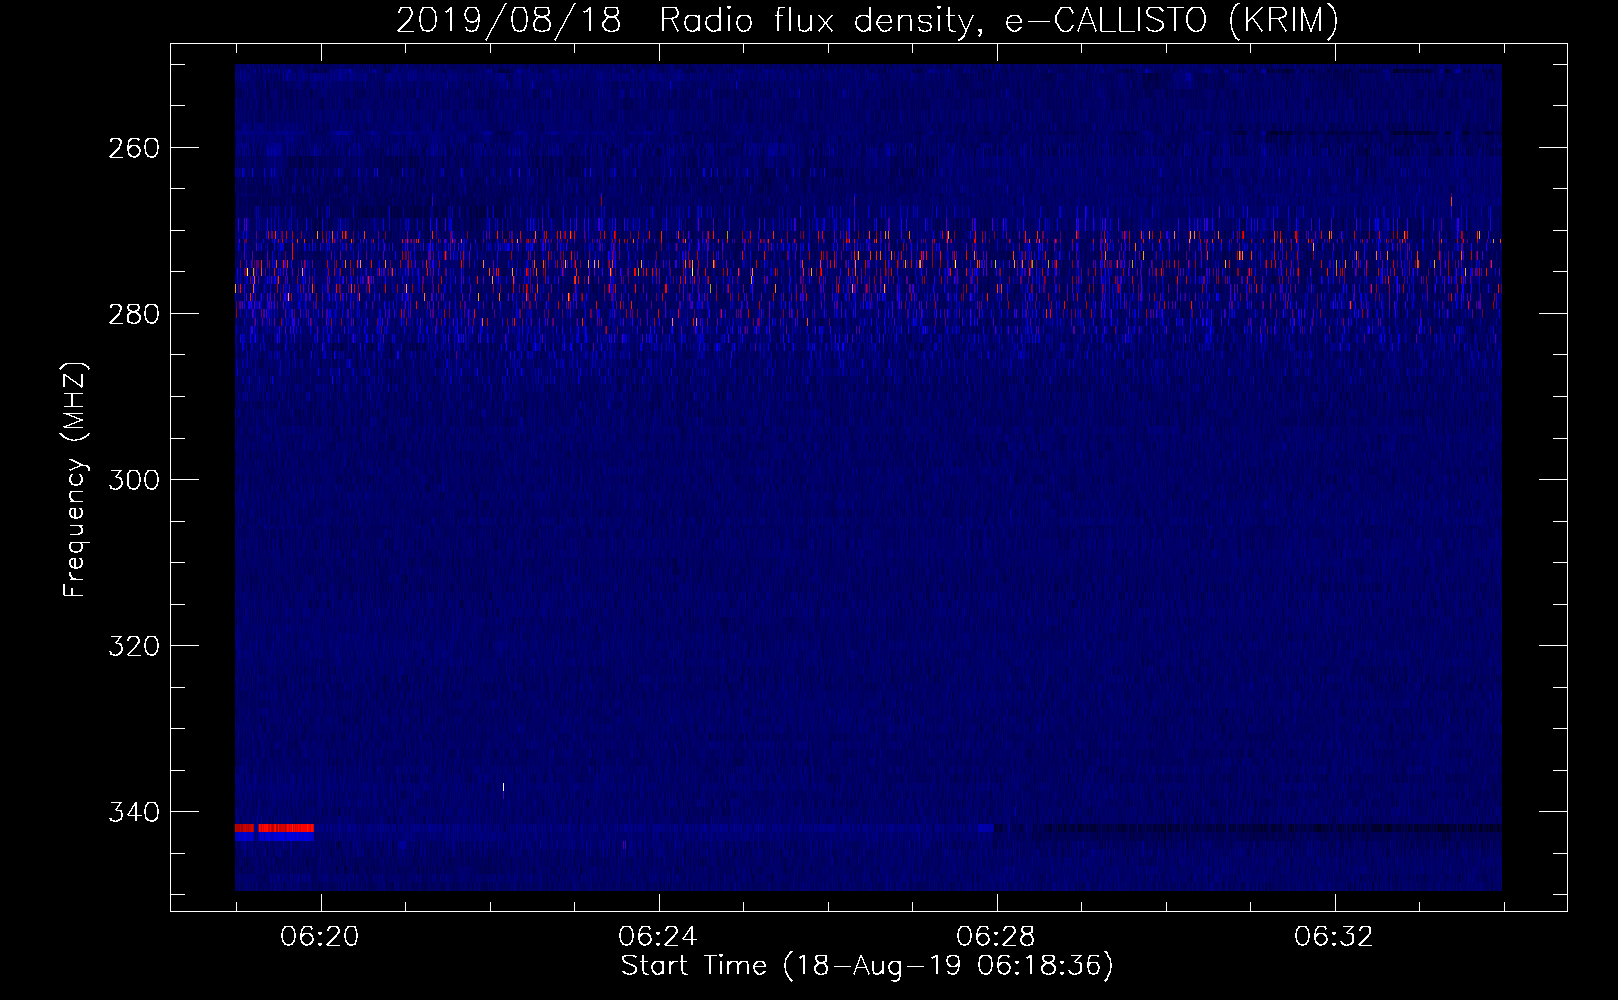
Task: Click the 06:20 time tick label
Action: [x=320, y=937]
